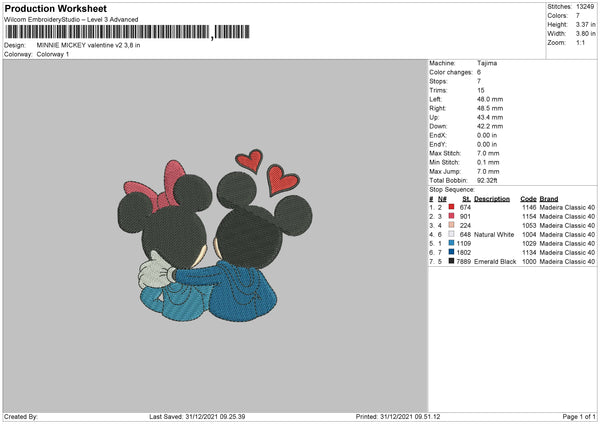Click the barcode at the top
600x424 pixels.
[127, 32]
